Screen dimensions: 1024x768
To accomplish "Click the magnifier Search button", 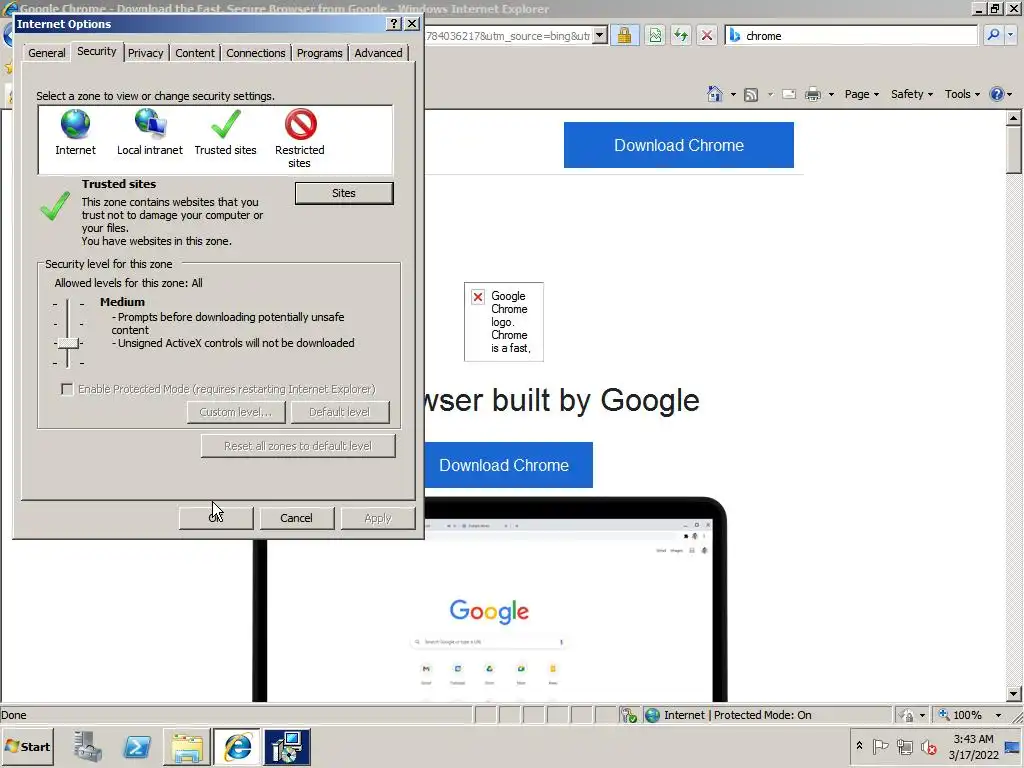I will click(x=993, y=35).
